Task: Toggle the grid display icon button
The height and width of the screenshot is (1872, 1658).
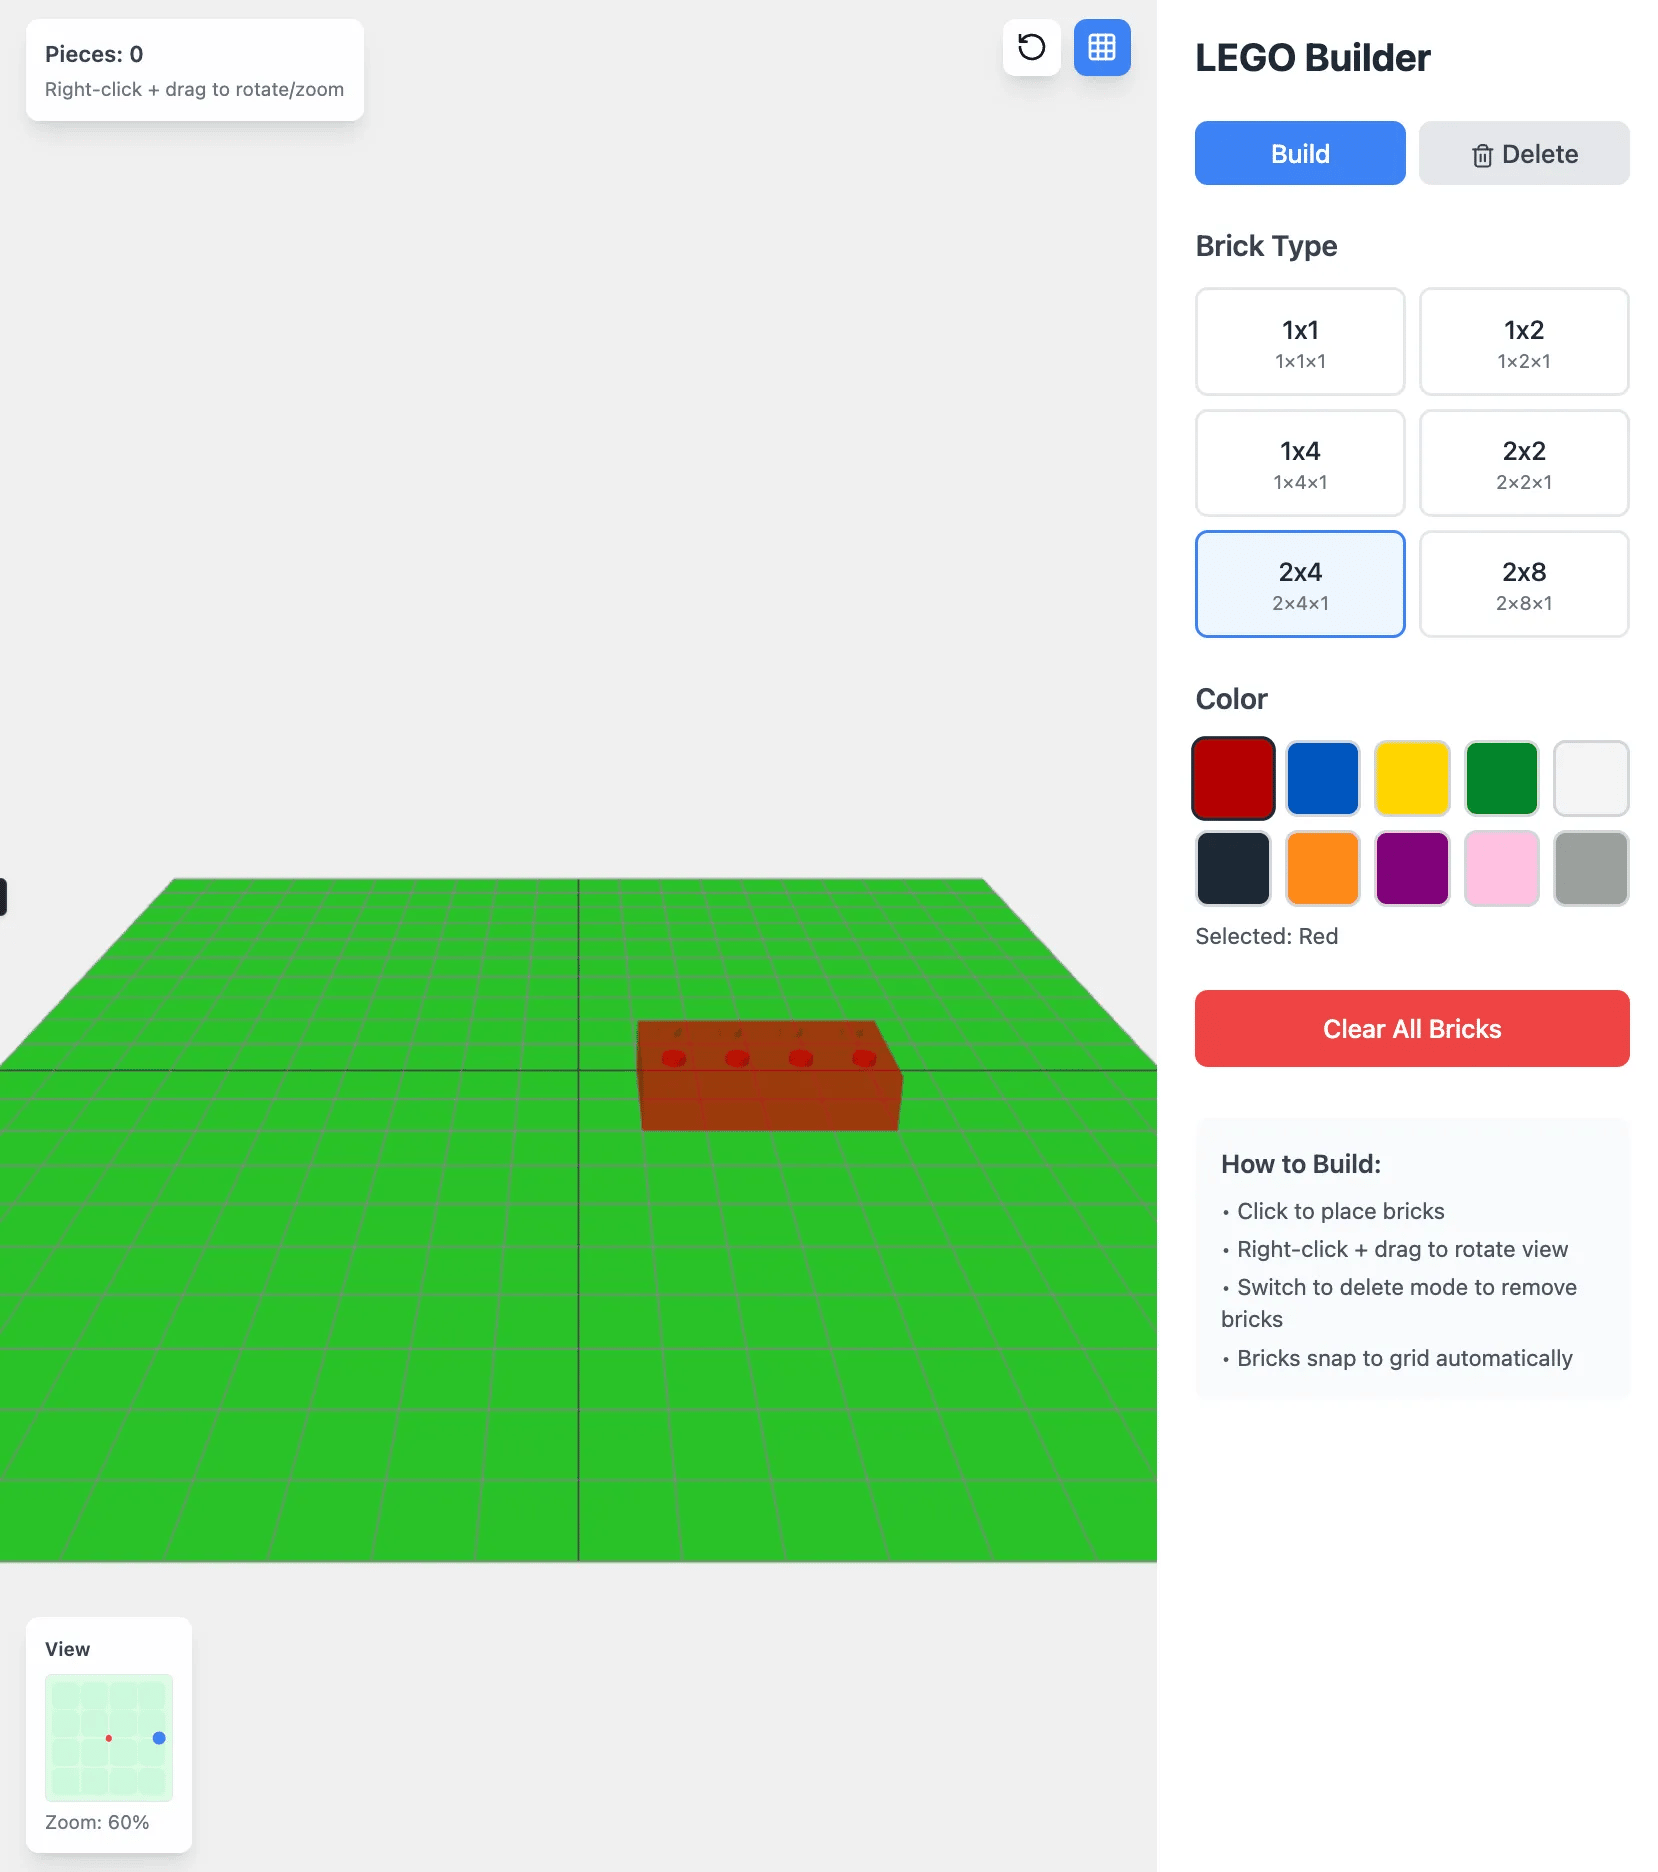Action: 1101,47
